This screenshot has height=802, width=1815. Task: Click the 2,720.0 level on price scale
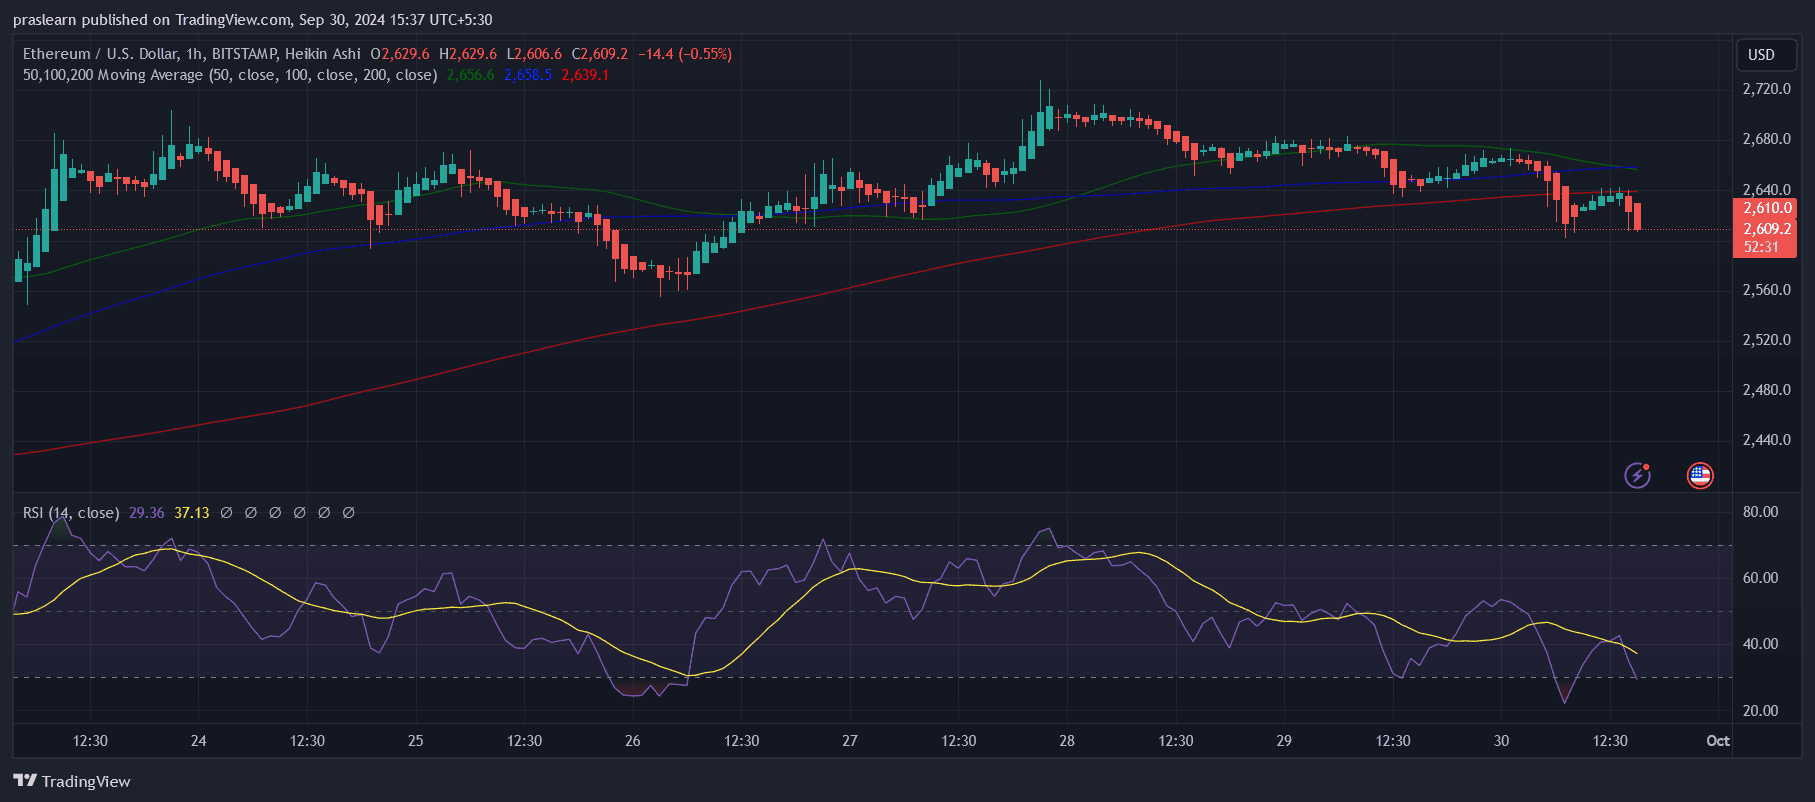click(x=1766, y=89)
